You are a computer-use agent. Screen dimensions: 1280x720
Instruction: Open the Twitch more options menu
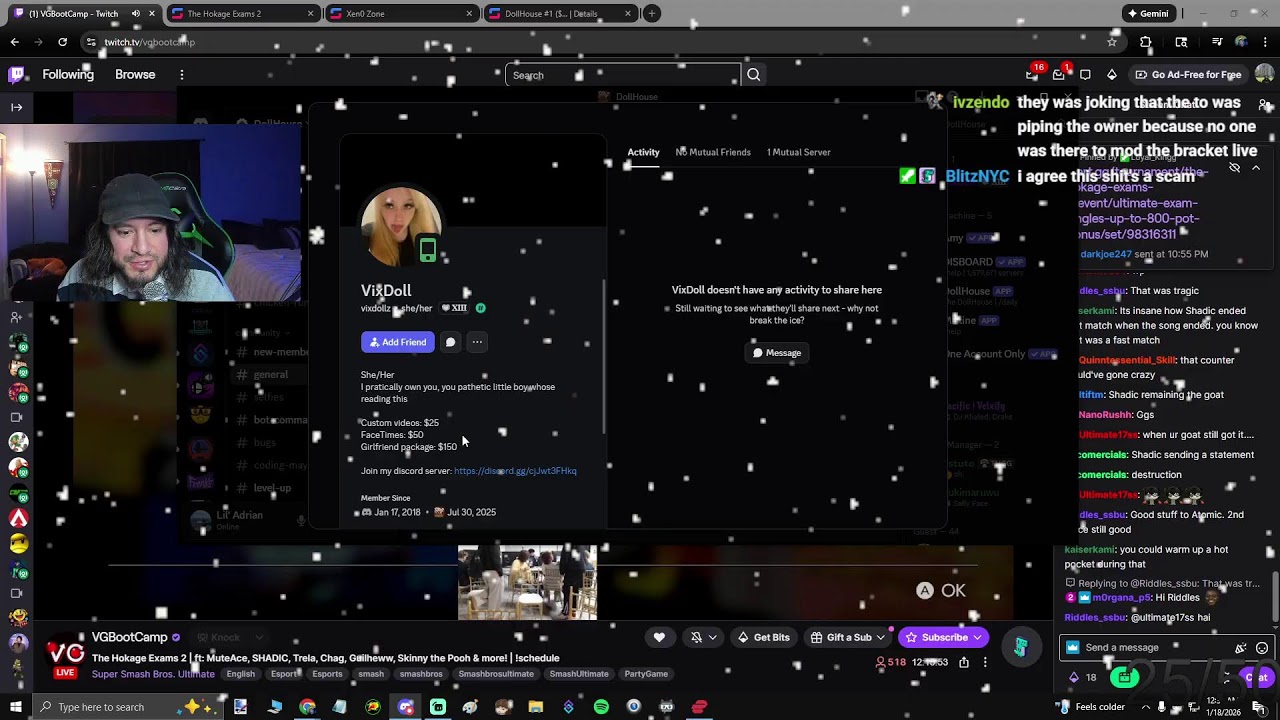(181, 75)
